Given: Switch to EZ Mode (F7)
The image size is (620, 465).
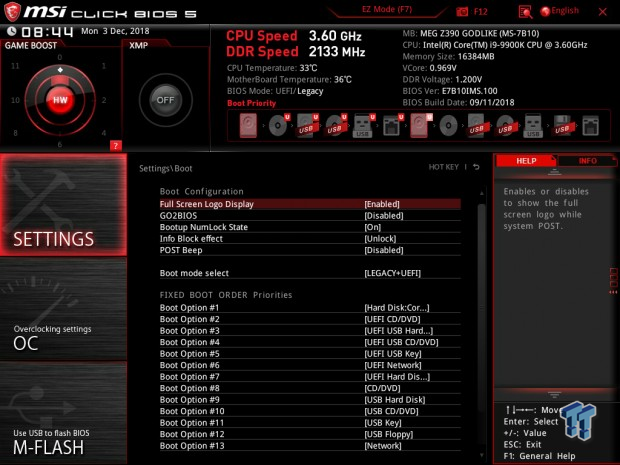Looking at the screenshot, I should pos(387,9).
